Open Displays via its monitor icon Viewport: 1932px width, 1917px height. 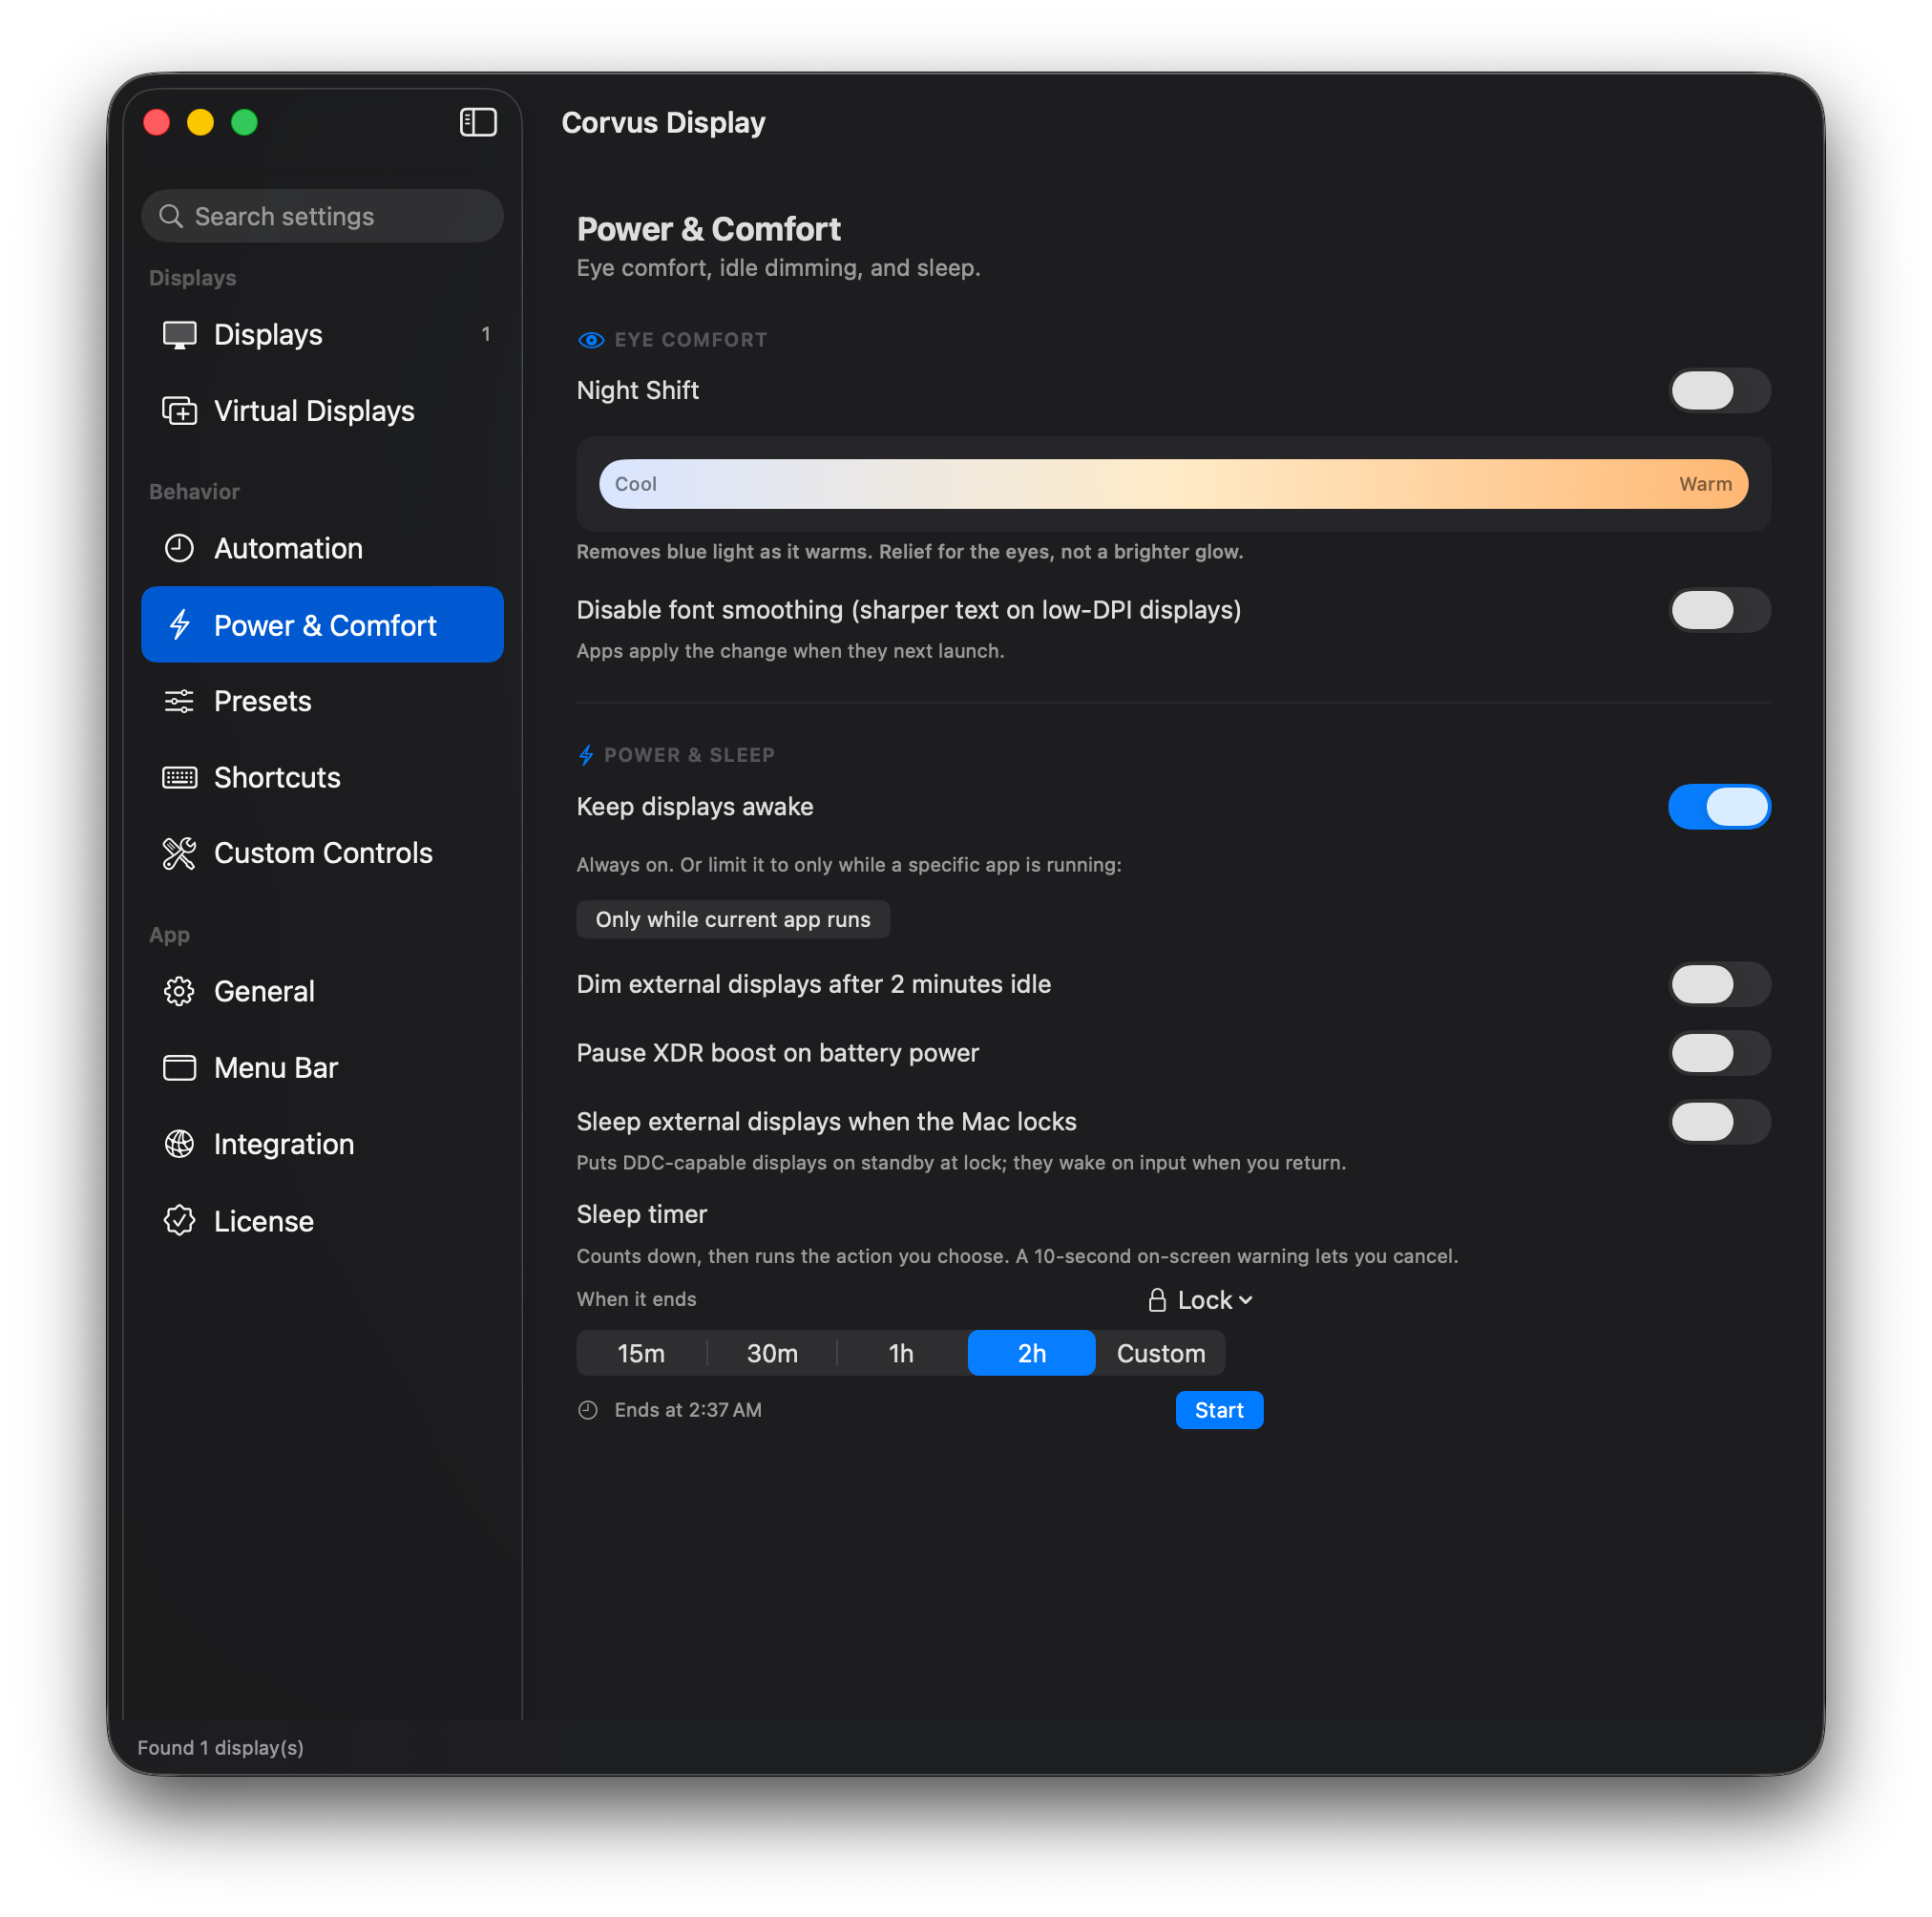pyautogui.click(x=179, y=335)
